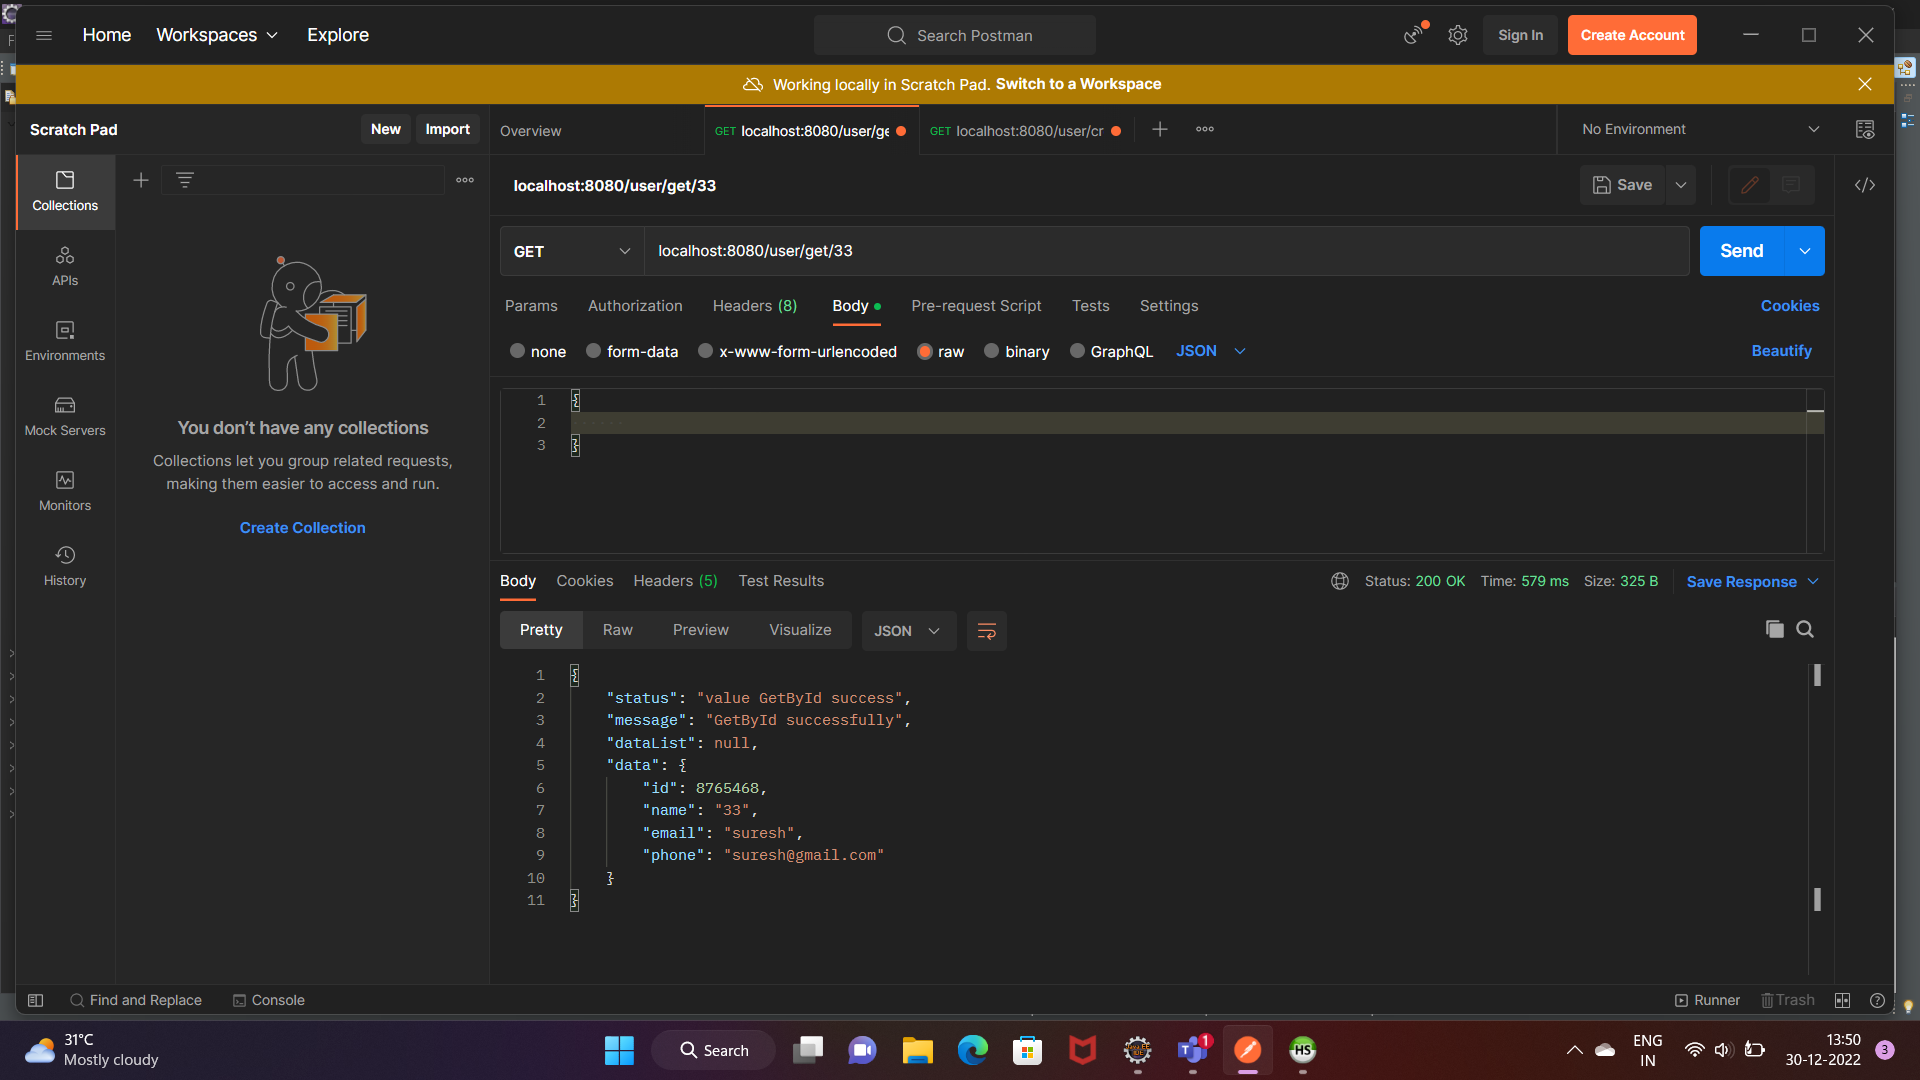Toggle line wrap in response viewer

click(987, 631)
